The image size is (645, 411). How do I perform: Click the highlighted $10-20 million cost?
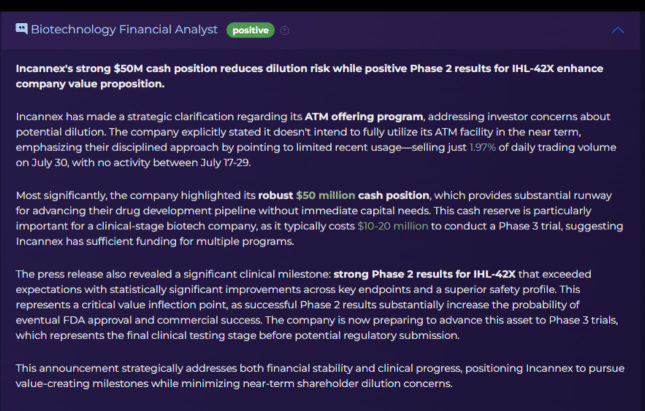pos(393,226)
